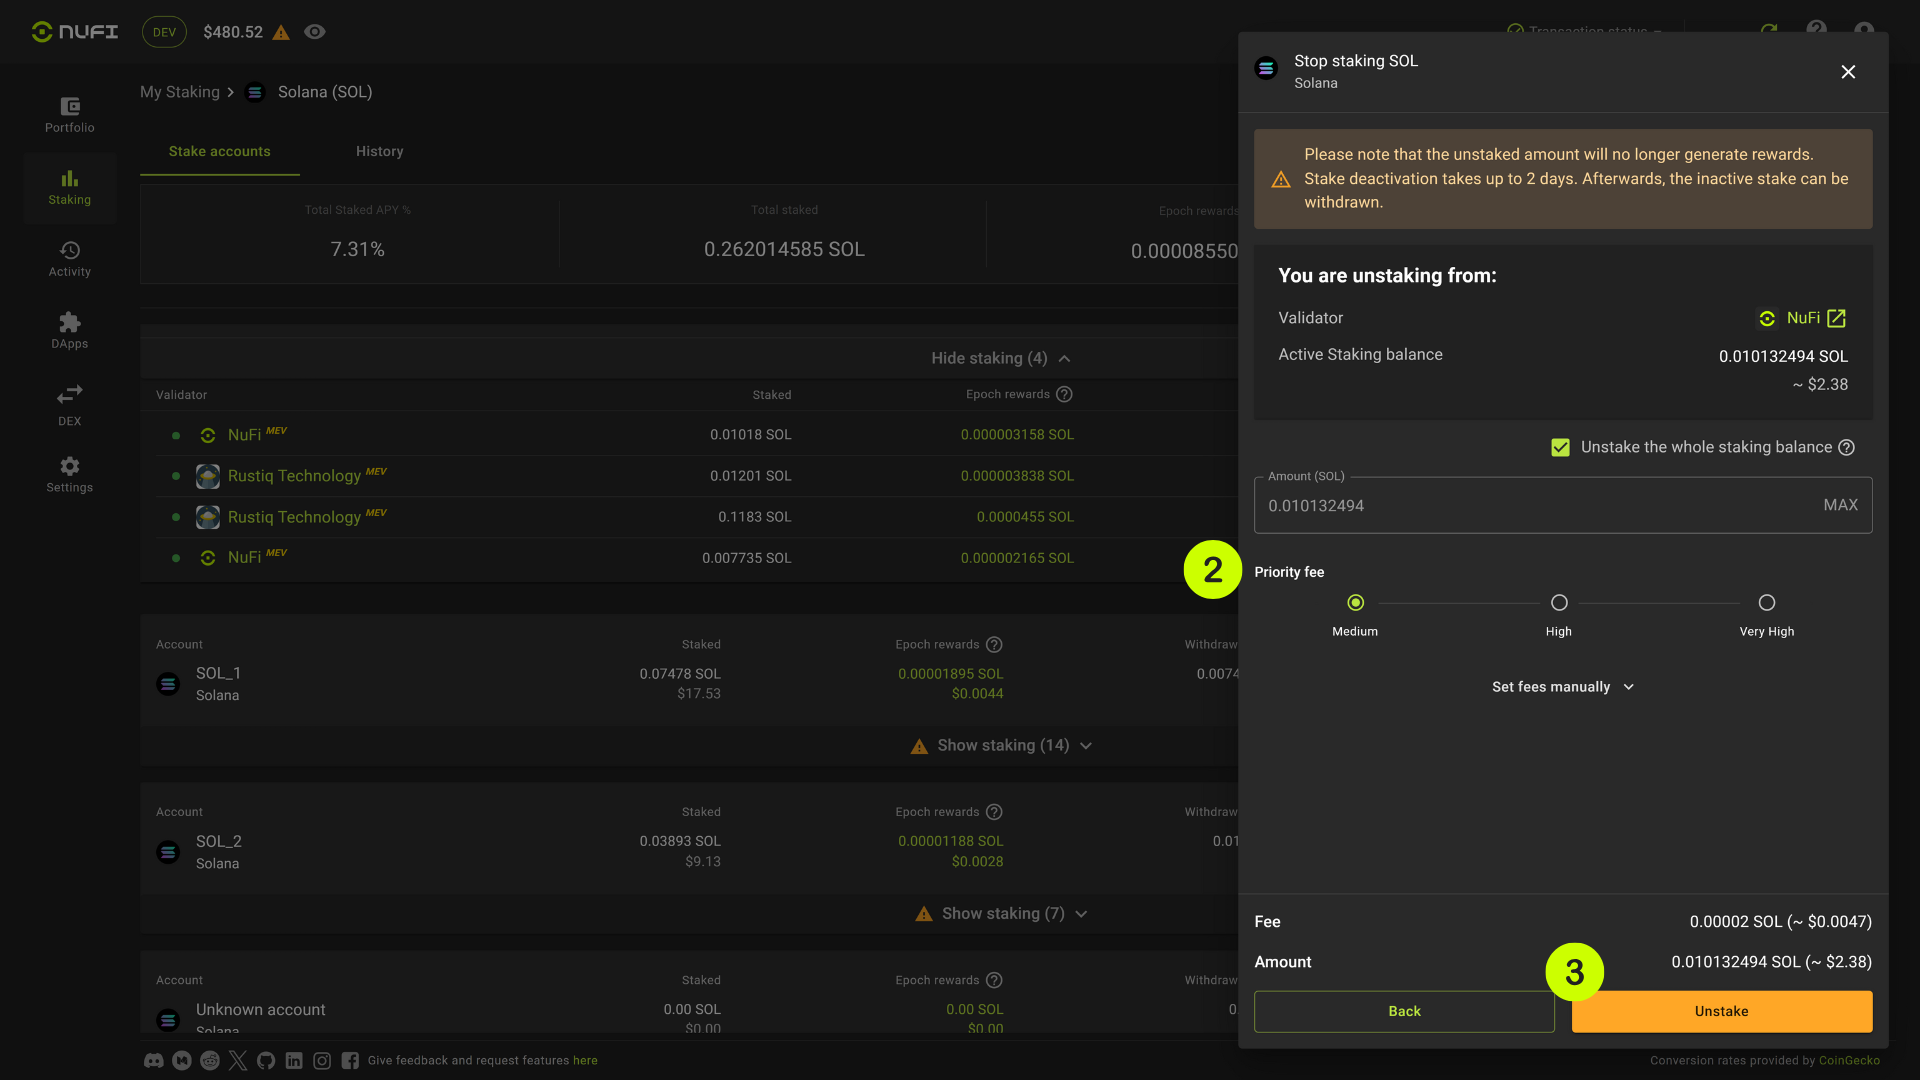This screenshot has height=1080, width=1920.
Task: Open the NuFi validator external link
Action: [1837, 318]
